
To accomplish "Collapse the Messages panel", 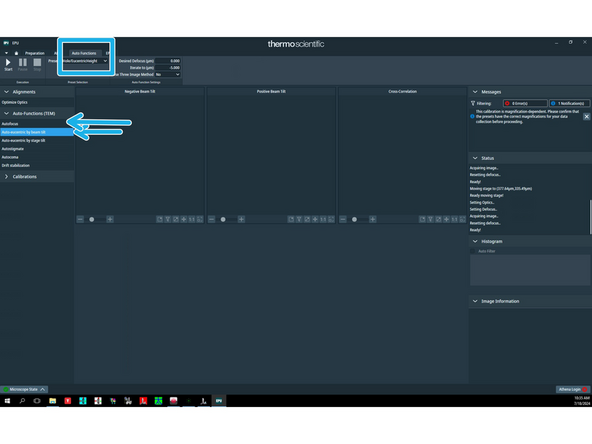I will 475,92.
